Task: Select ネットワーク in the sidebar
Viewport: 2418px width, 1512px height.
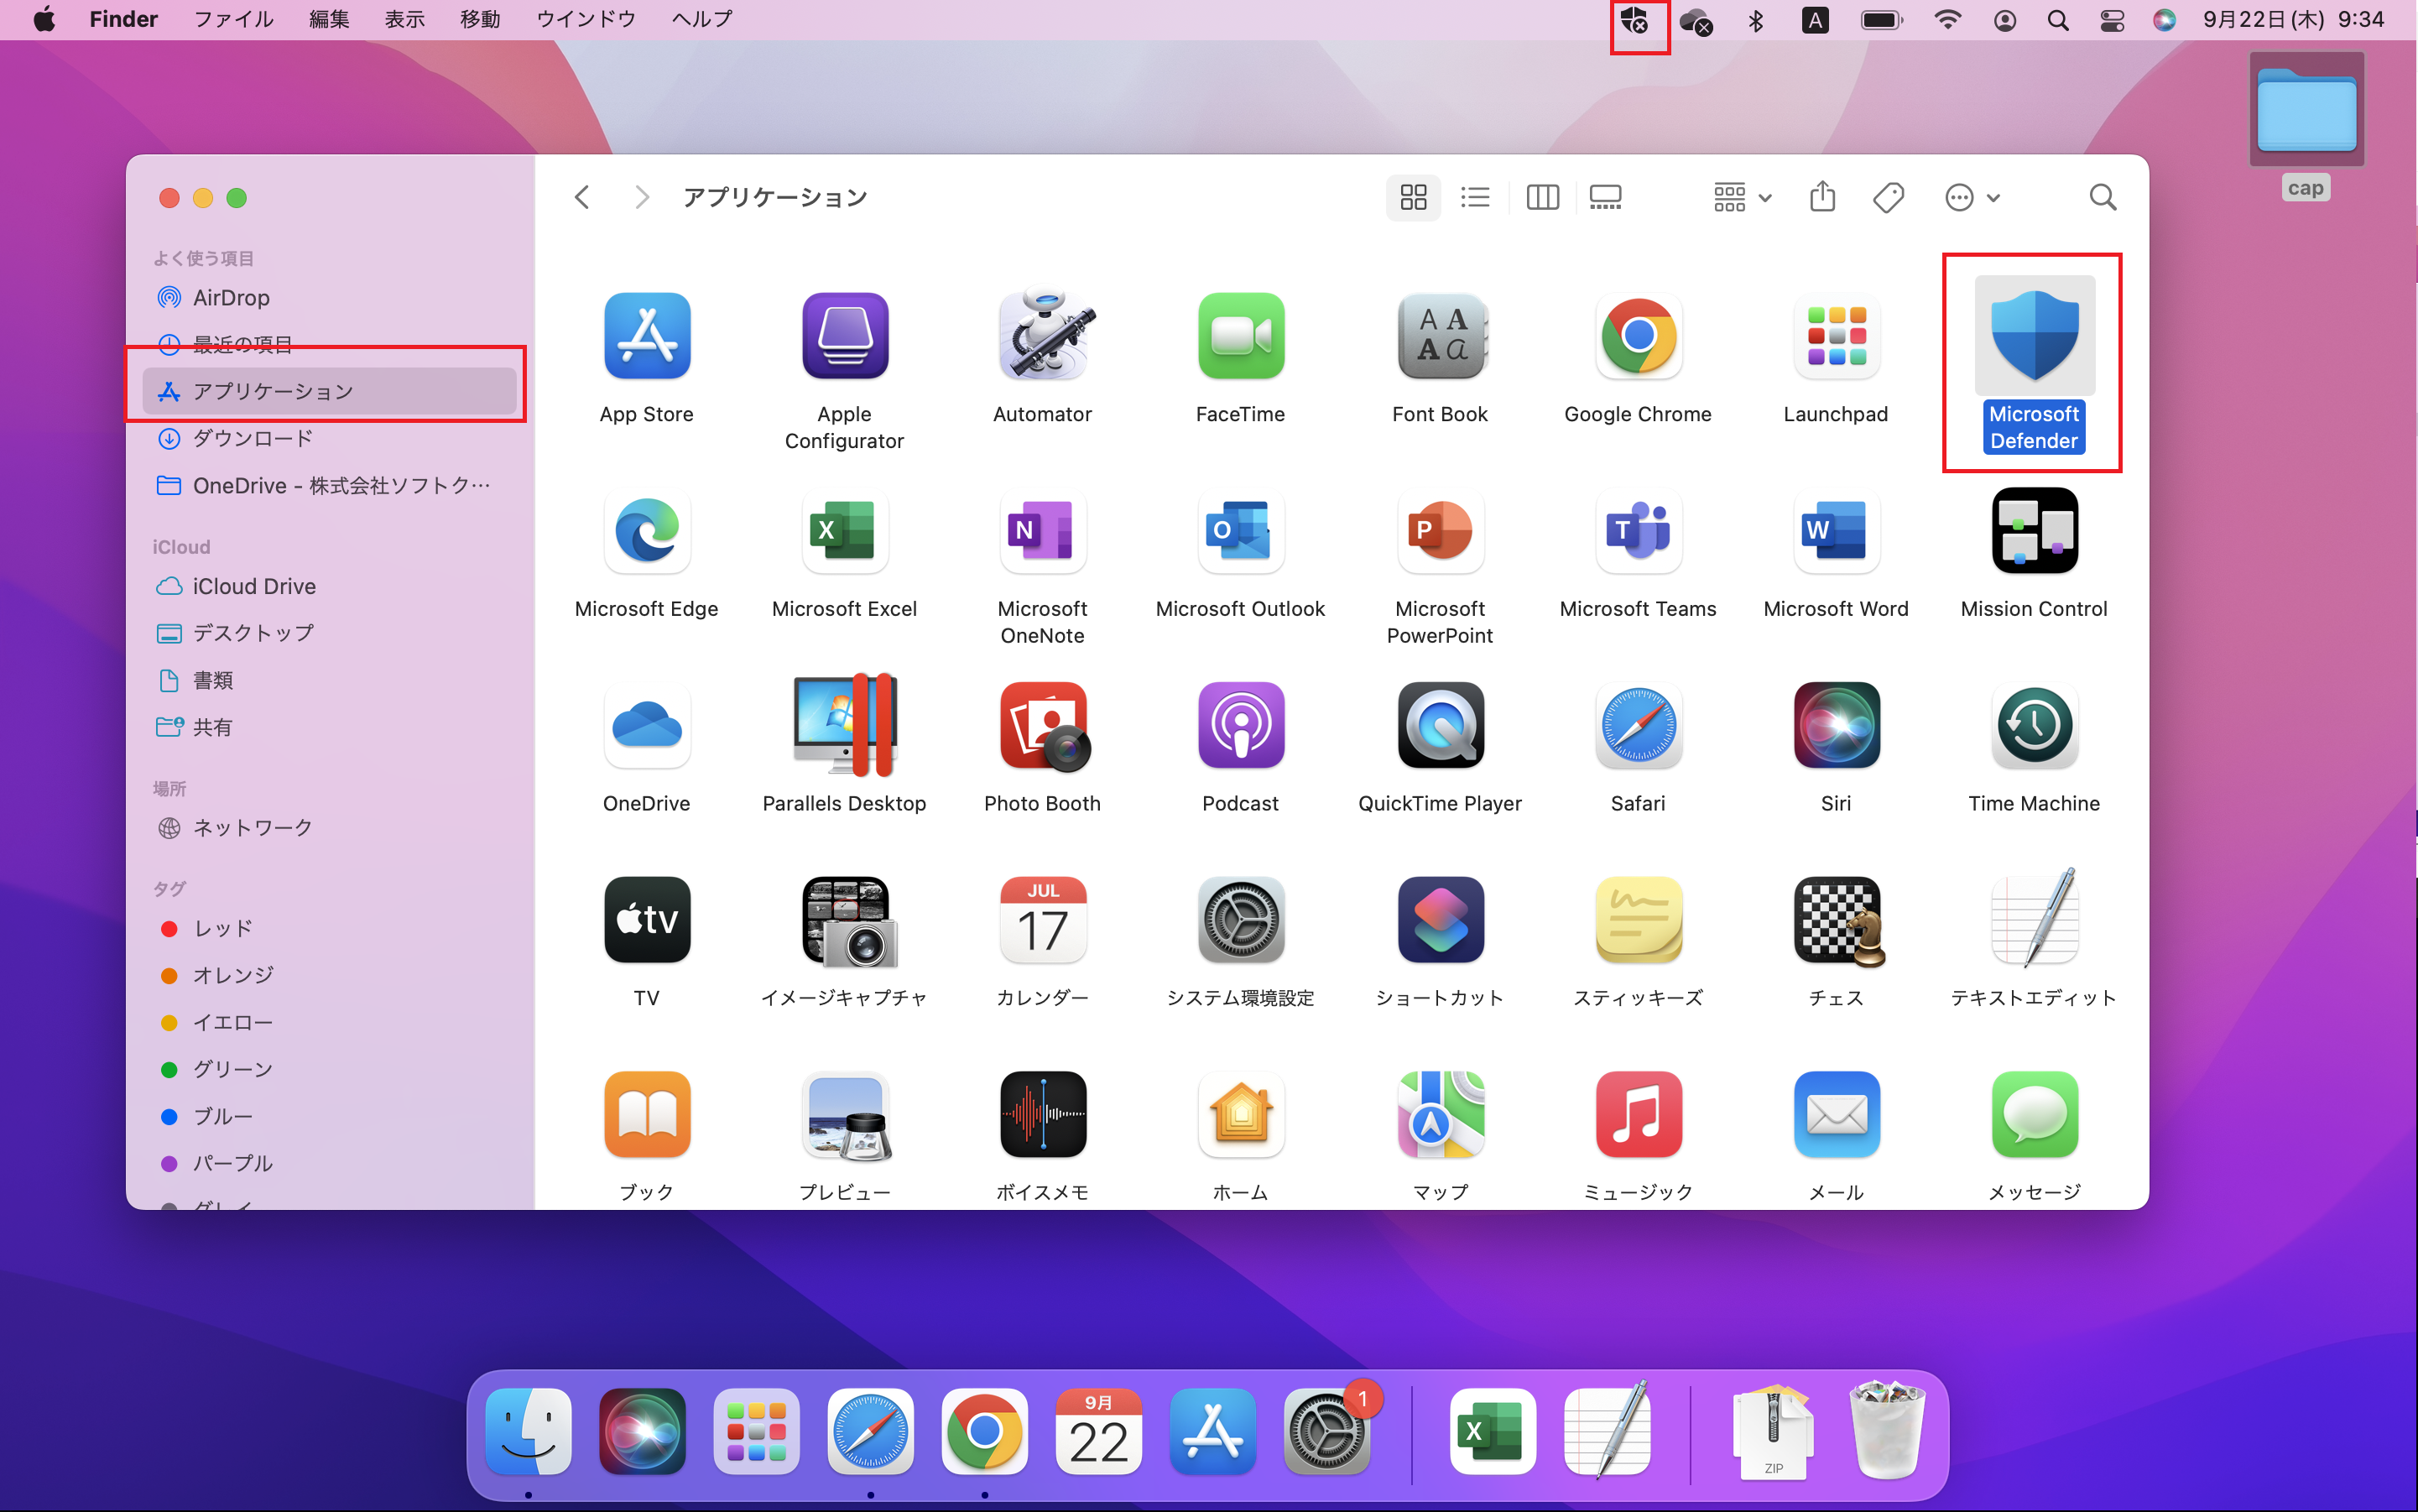Action: pos(329,827)
